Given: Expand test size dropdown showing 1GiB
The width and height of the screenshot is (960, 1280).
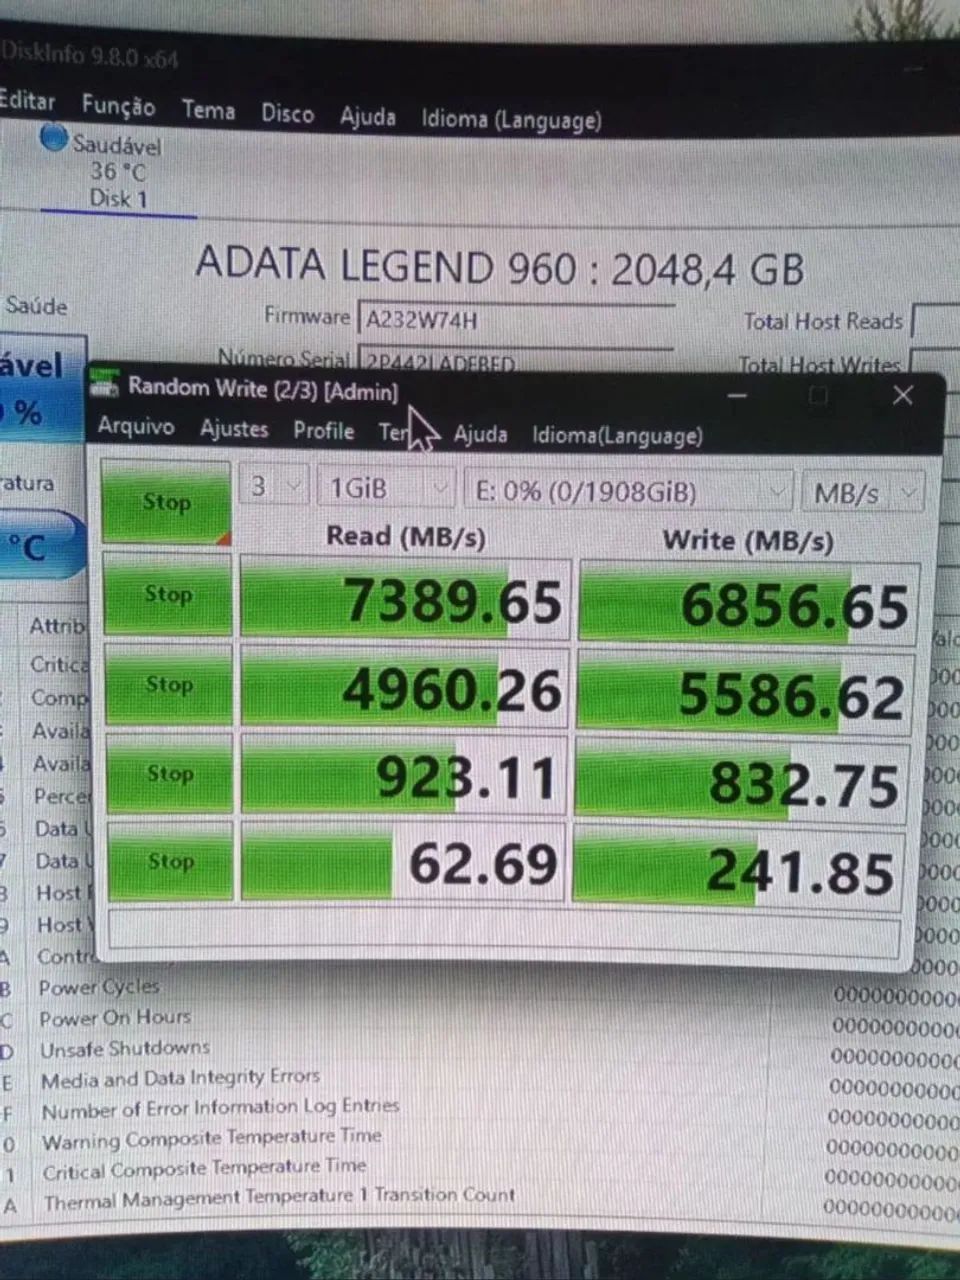Looking at the screenshot, I should click(x=385, y=488).
